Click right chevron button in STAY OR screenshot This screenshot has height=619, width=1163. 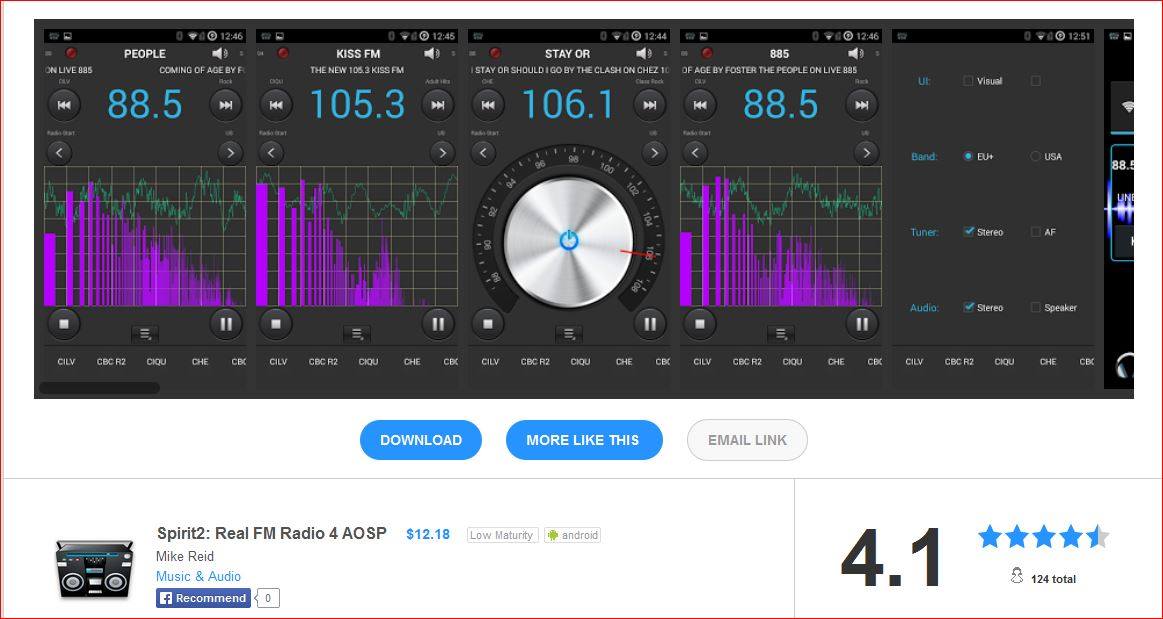654,153
